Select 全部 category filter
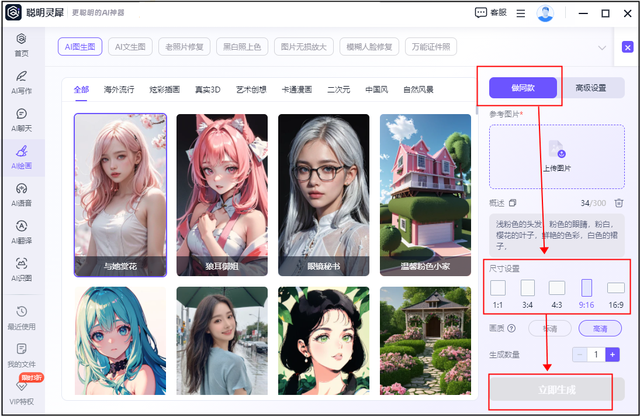 pyautogui.click(x=81, y=89)
